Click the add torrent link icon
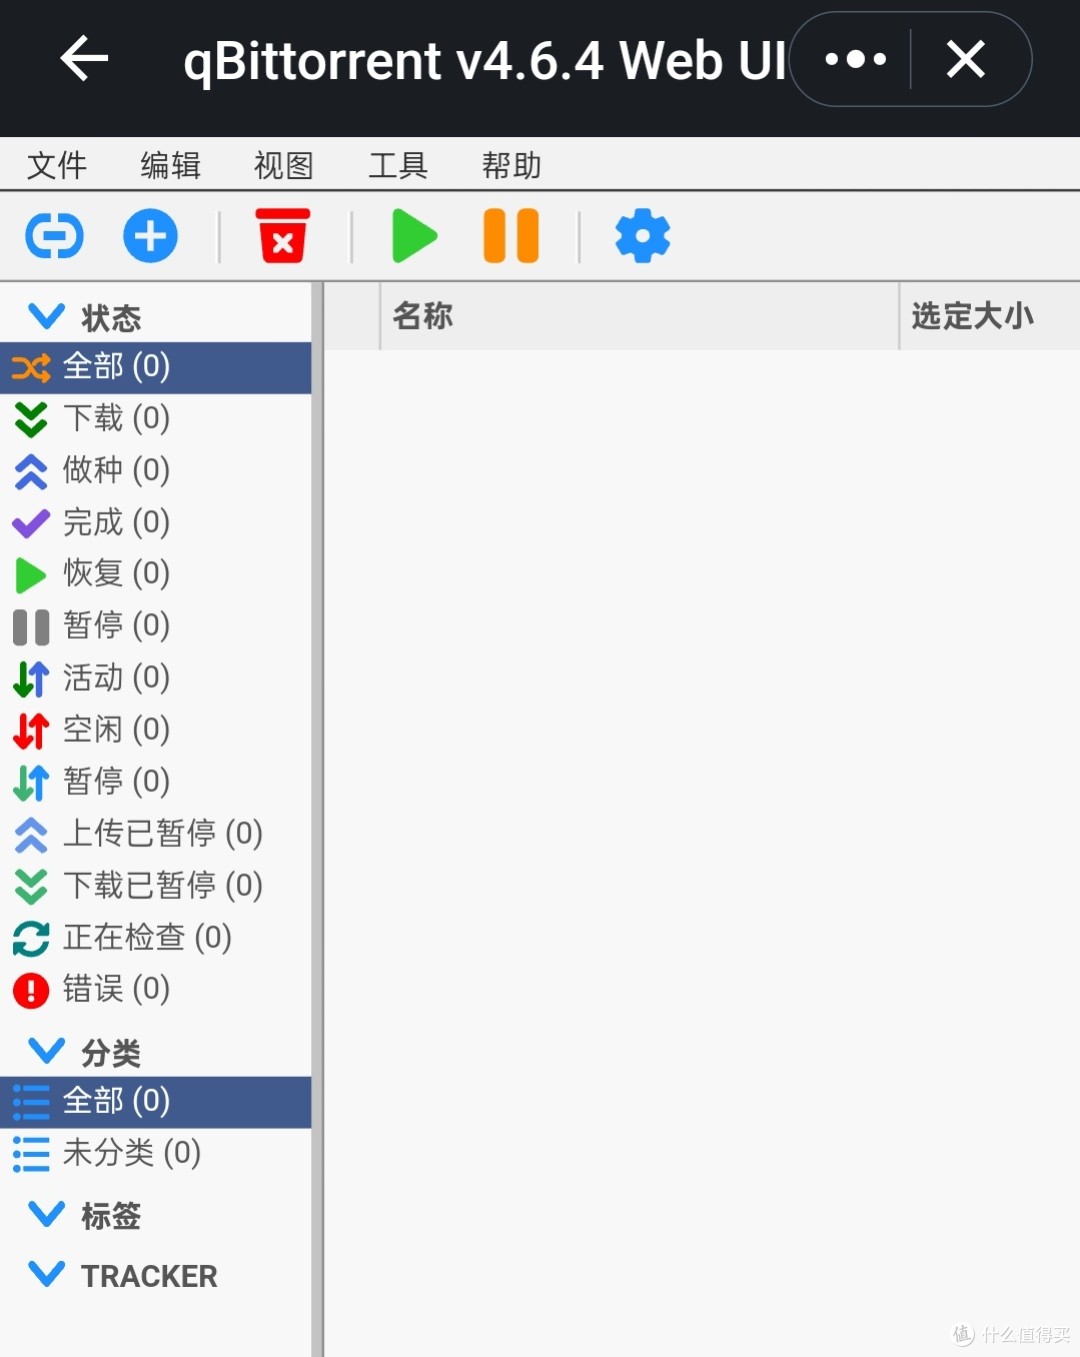The height and width of the screenshot is (1357, 1080). click(54, 236)
